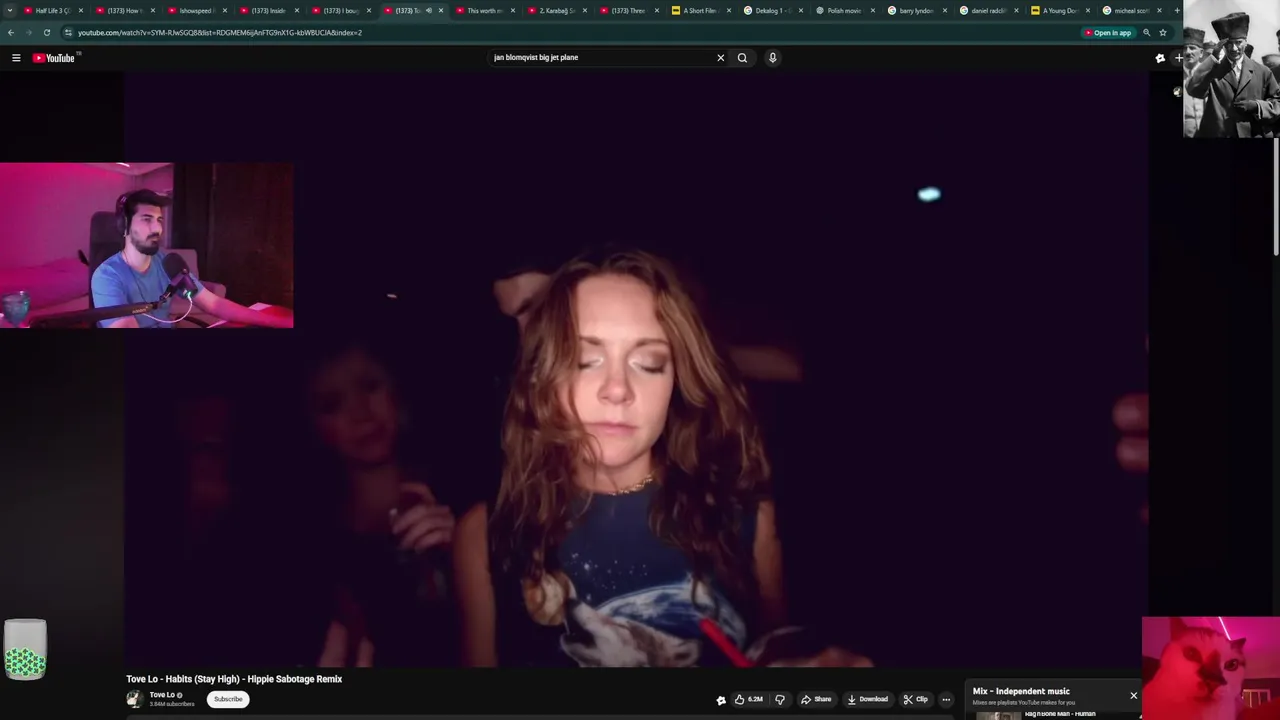
Task: Switch to the barry lyndon tab
Action: click(x=916, y=11)
